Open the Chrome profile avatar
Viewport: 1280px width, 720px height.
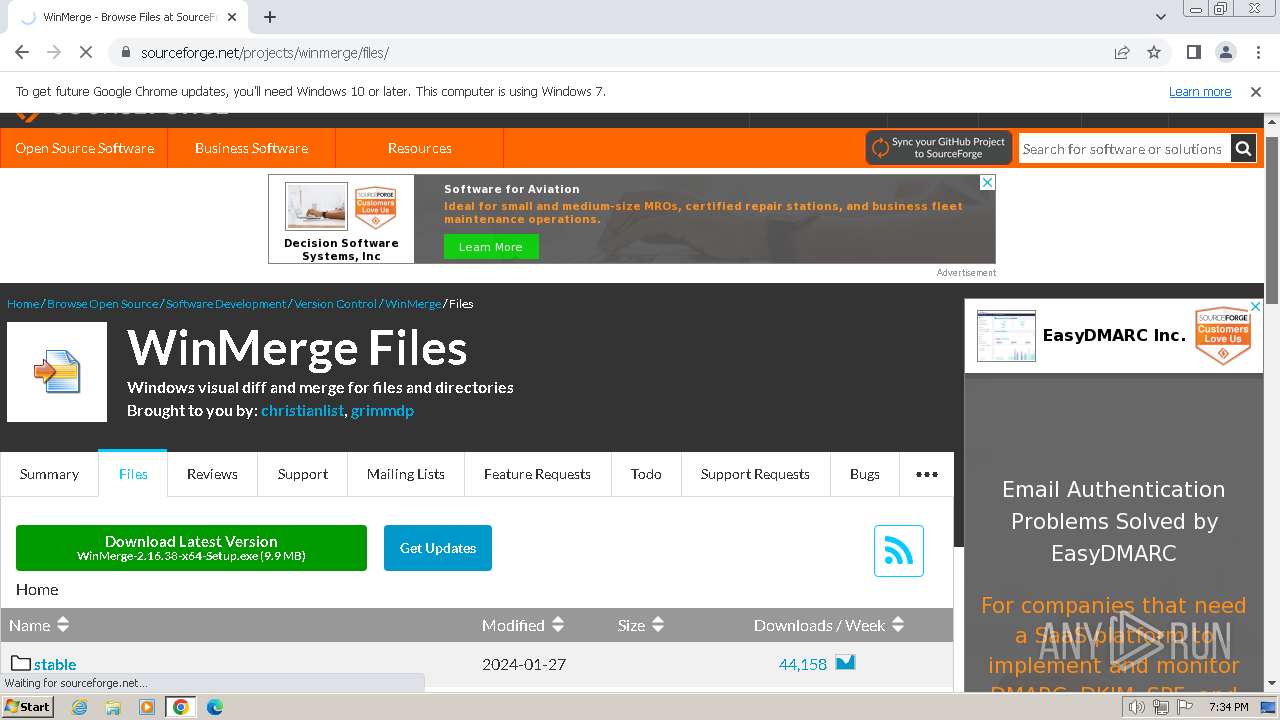pos(1225,52)
